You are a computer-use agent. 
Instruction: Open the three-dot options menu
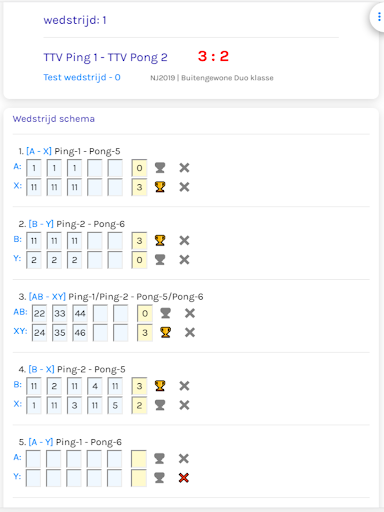[379, 17]
